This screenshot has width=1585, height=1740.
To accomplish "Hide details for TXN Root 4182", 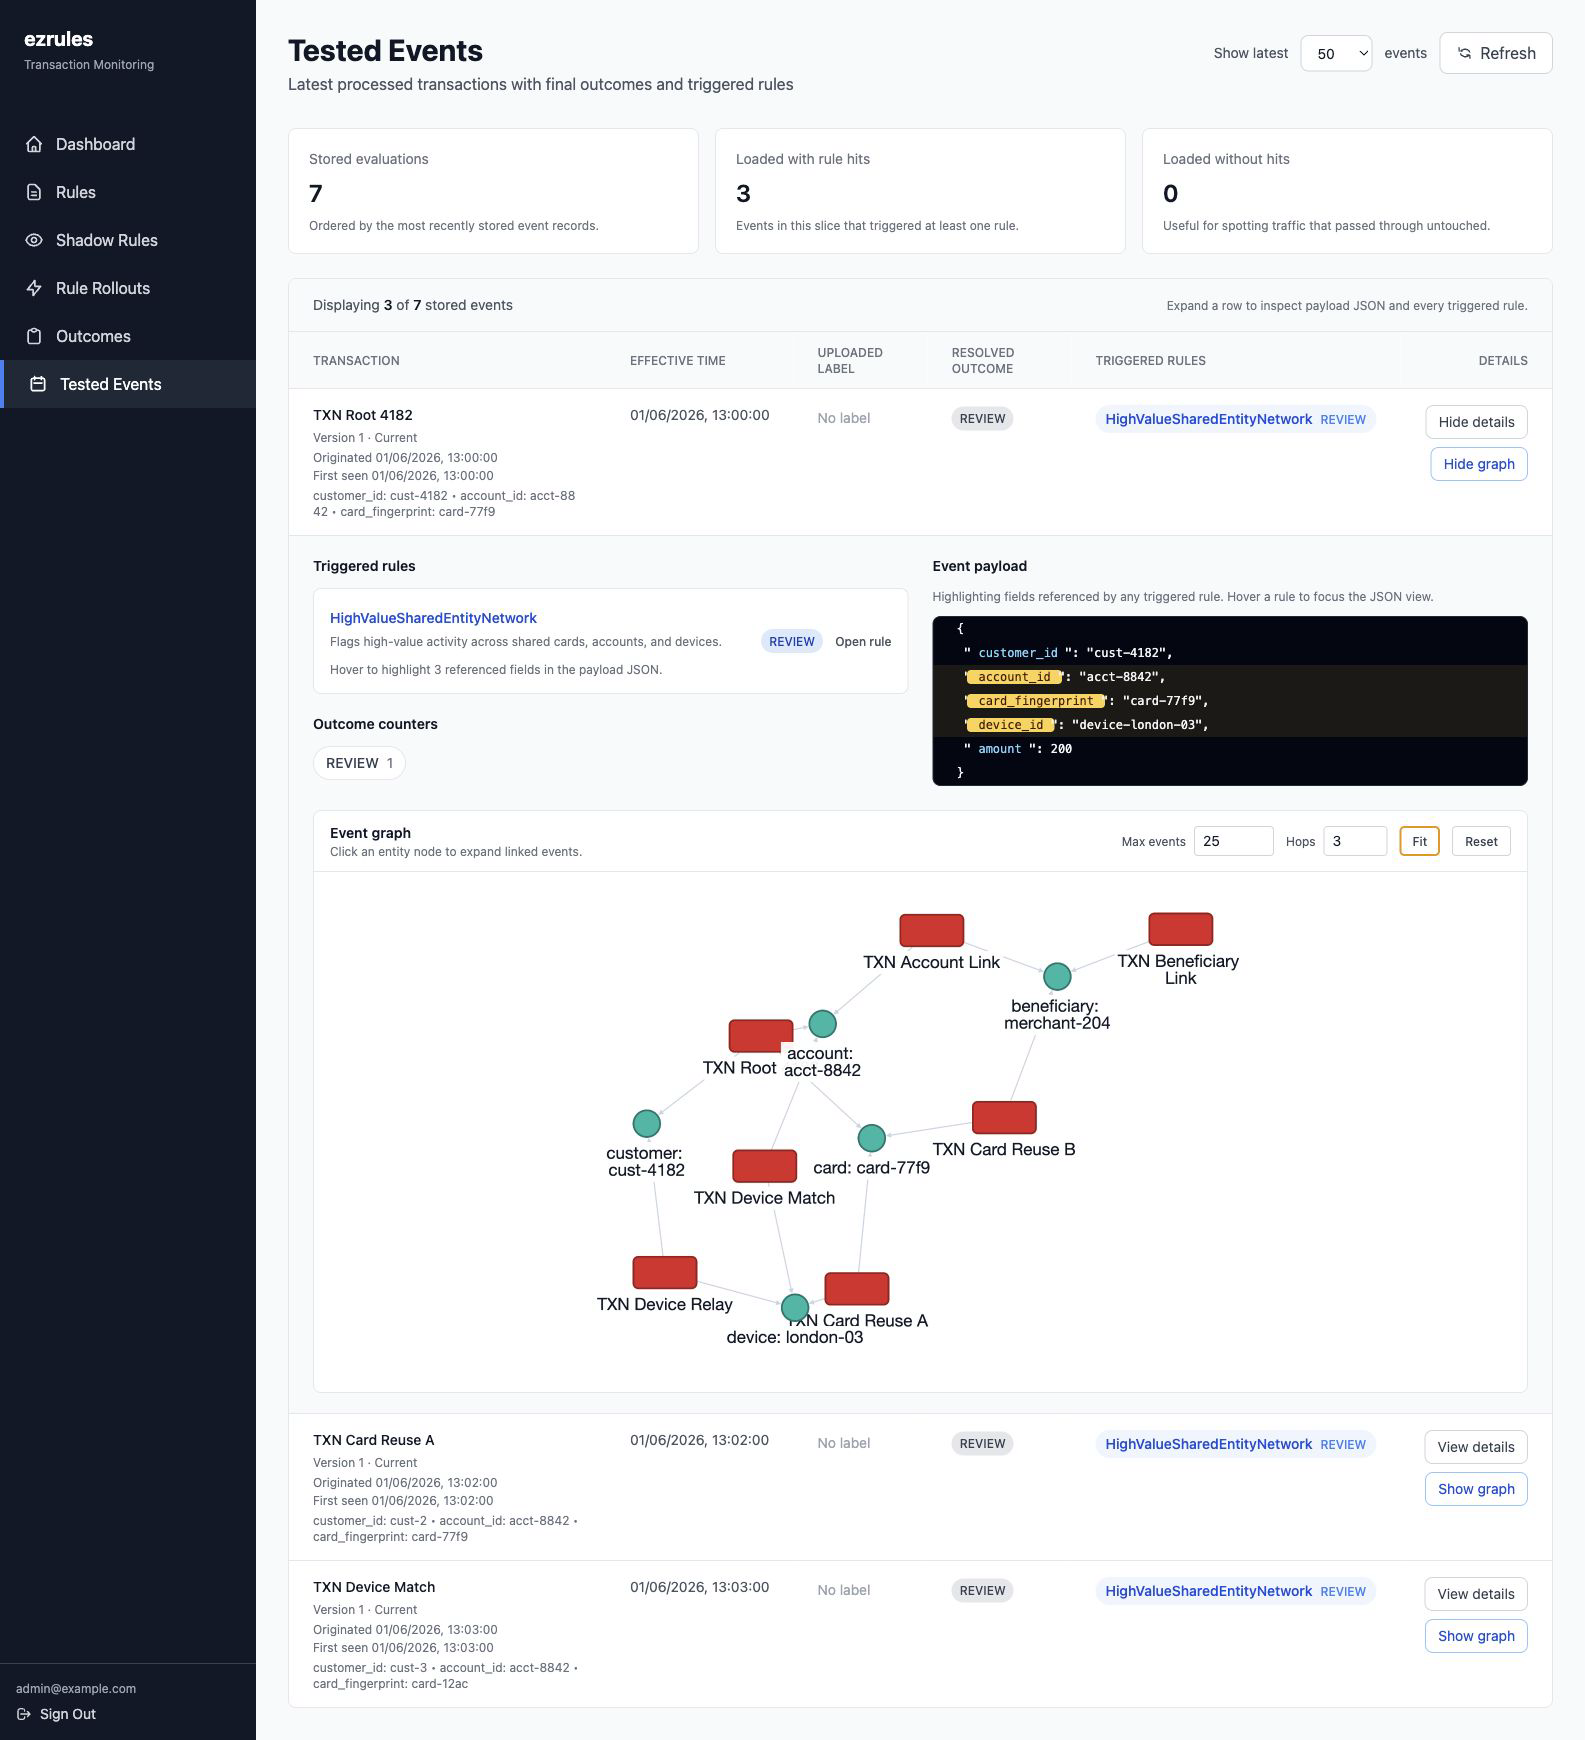I will tap(1476, 422).
